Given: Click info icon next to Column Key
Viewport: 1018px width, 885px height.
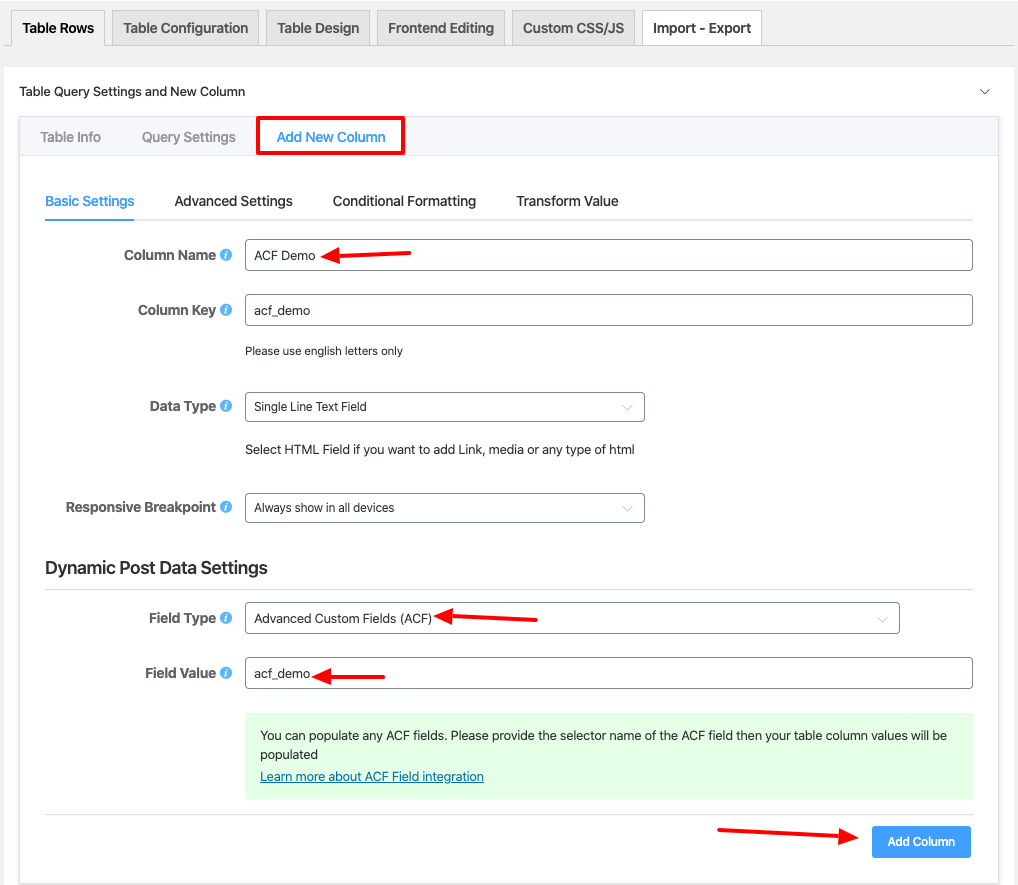Looking at the screenshot, I should (226, 311).
